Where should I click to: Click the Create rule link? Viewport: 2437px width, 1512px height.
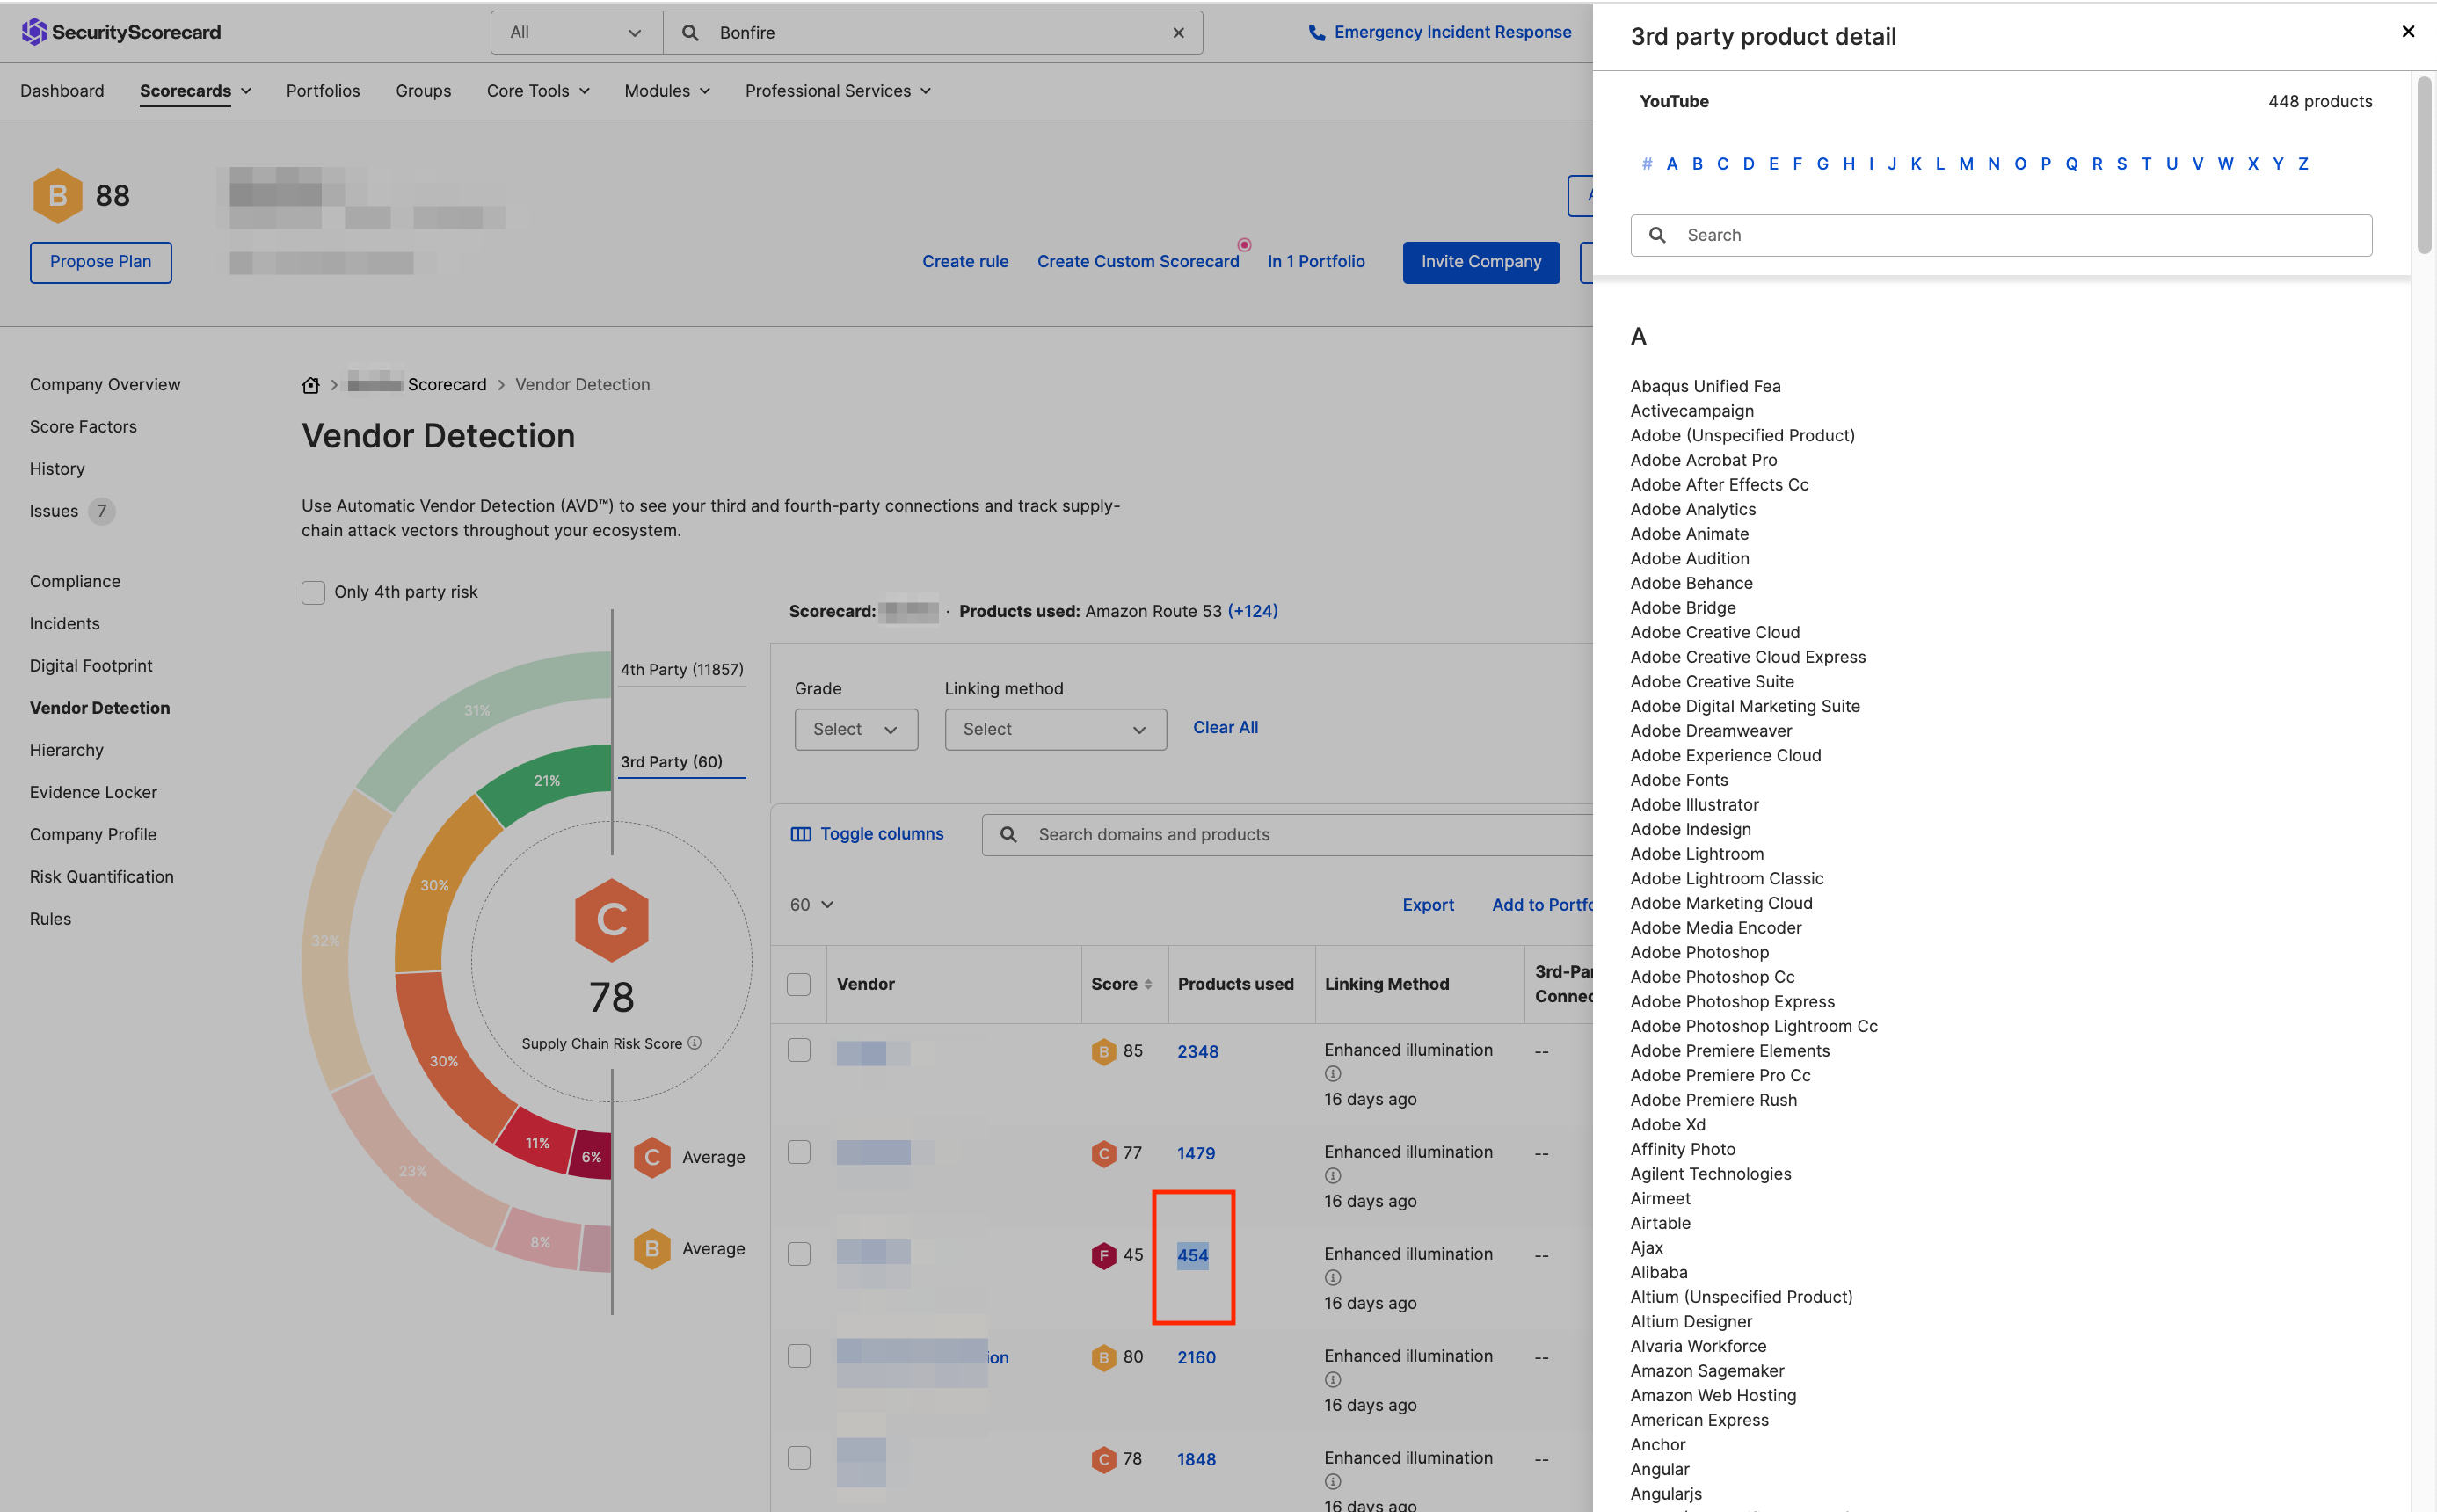pos(965,262)
